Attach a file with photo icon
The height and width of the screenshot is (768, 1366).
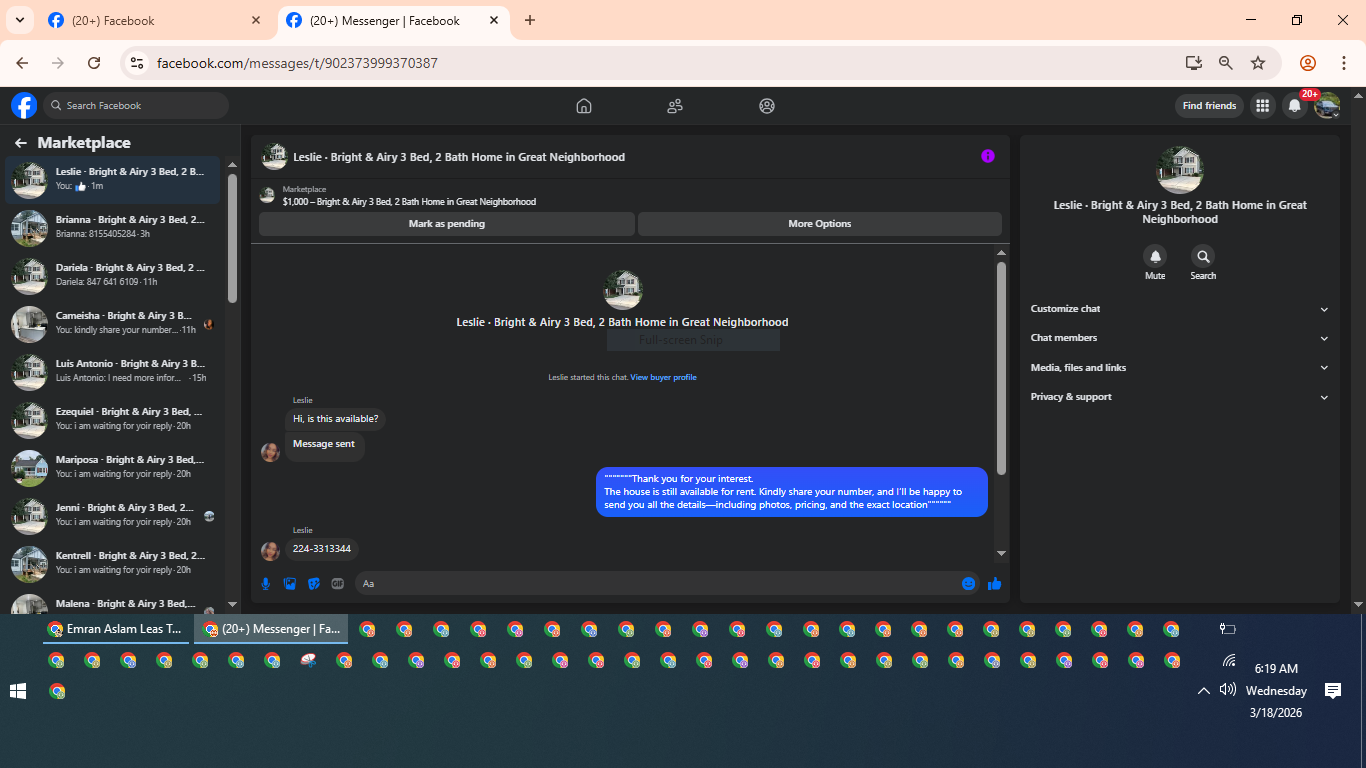pyautogui.click(x=290, y=584)
